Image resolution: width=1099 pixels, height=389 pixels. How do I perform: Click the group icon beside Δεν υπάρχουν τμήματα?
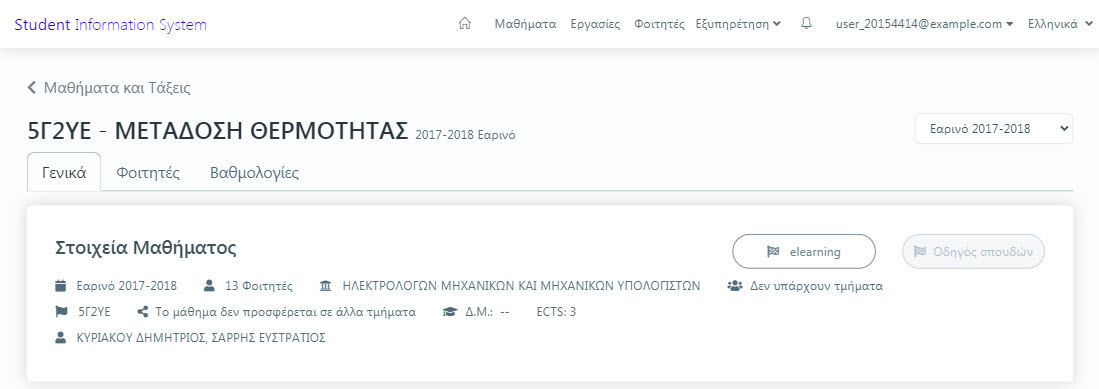click(x=734, y=286)
